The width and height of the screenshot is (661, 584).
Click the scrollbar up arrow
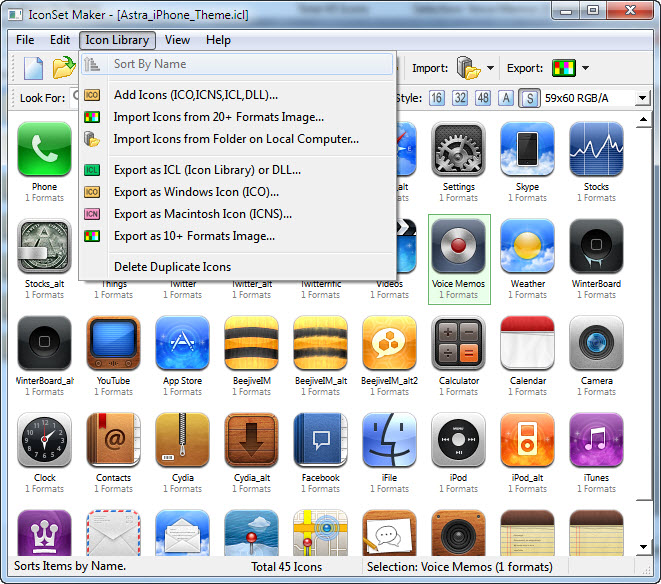point(643,120)
